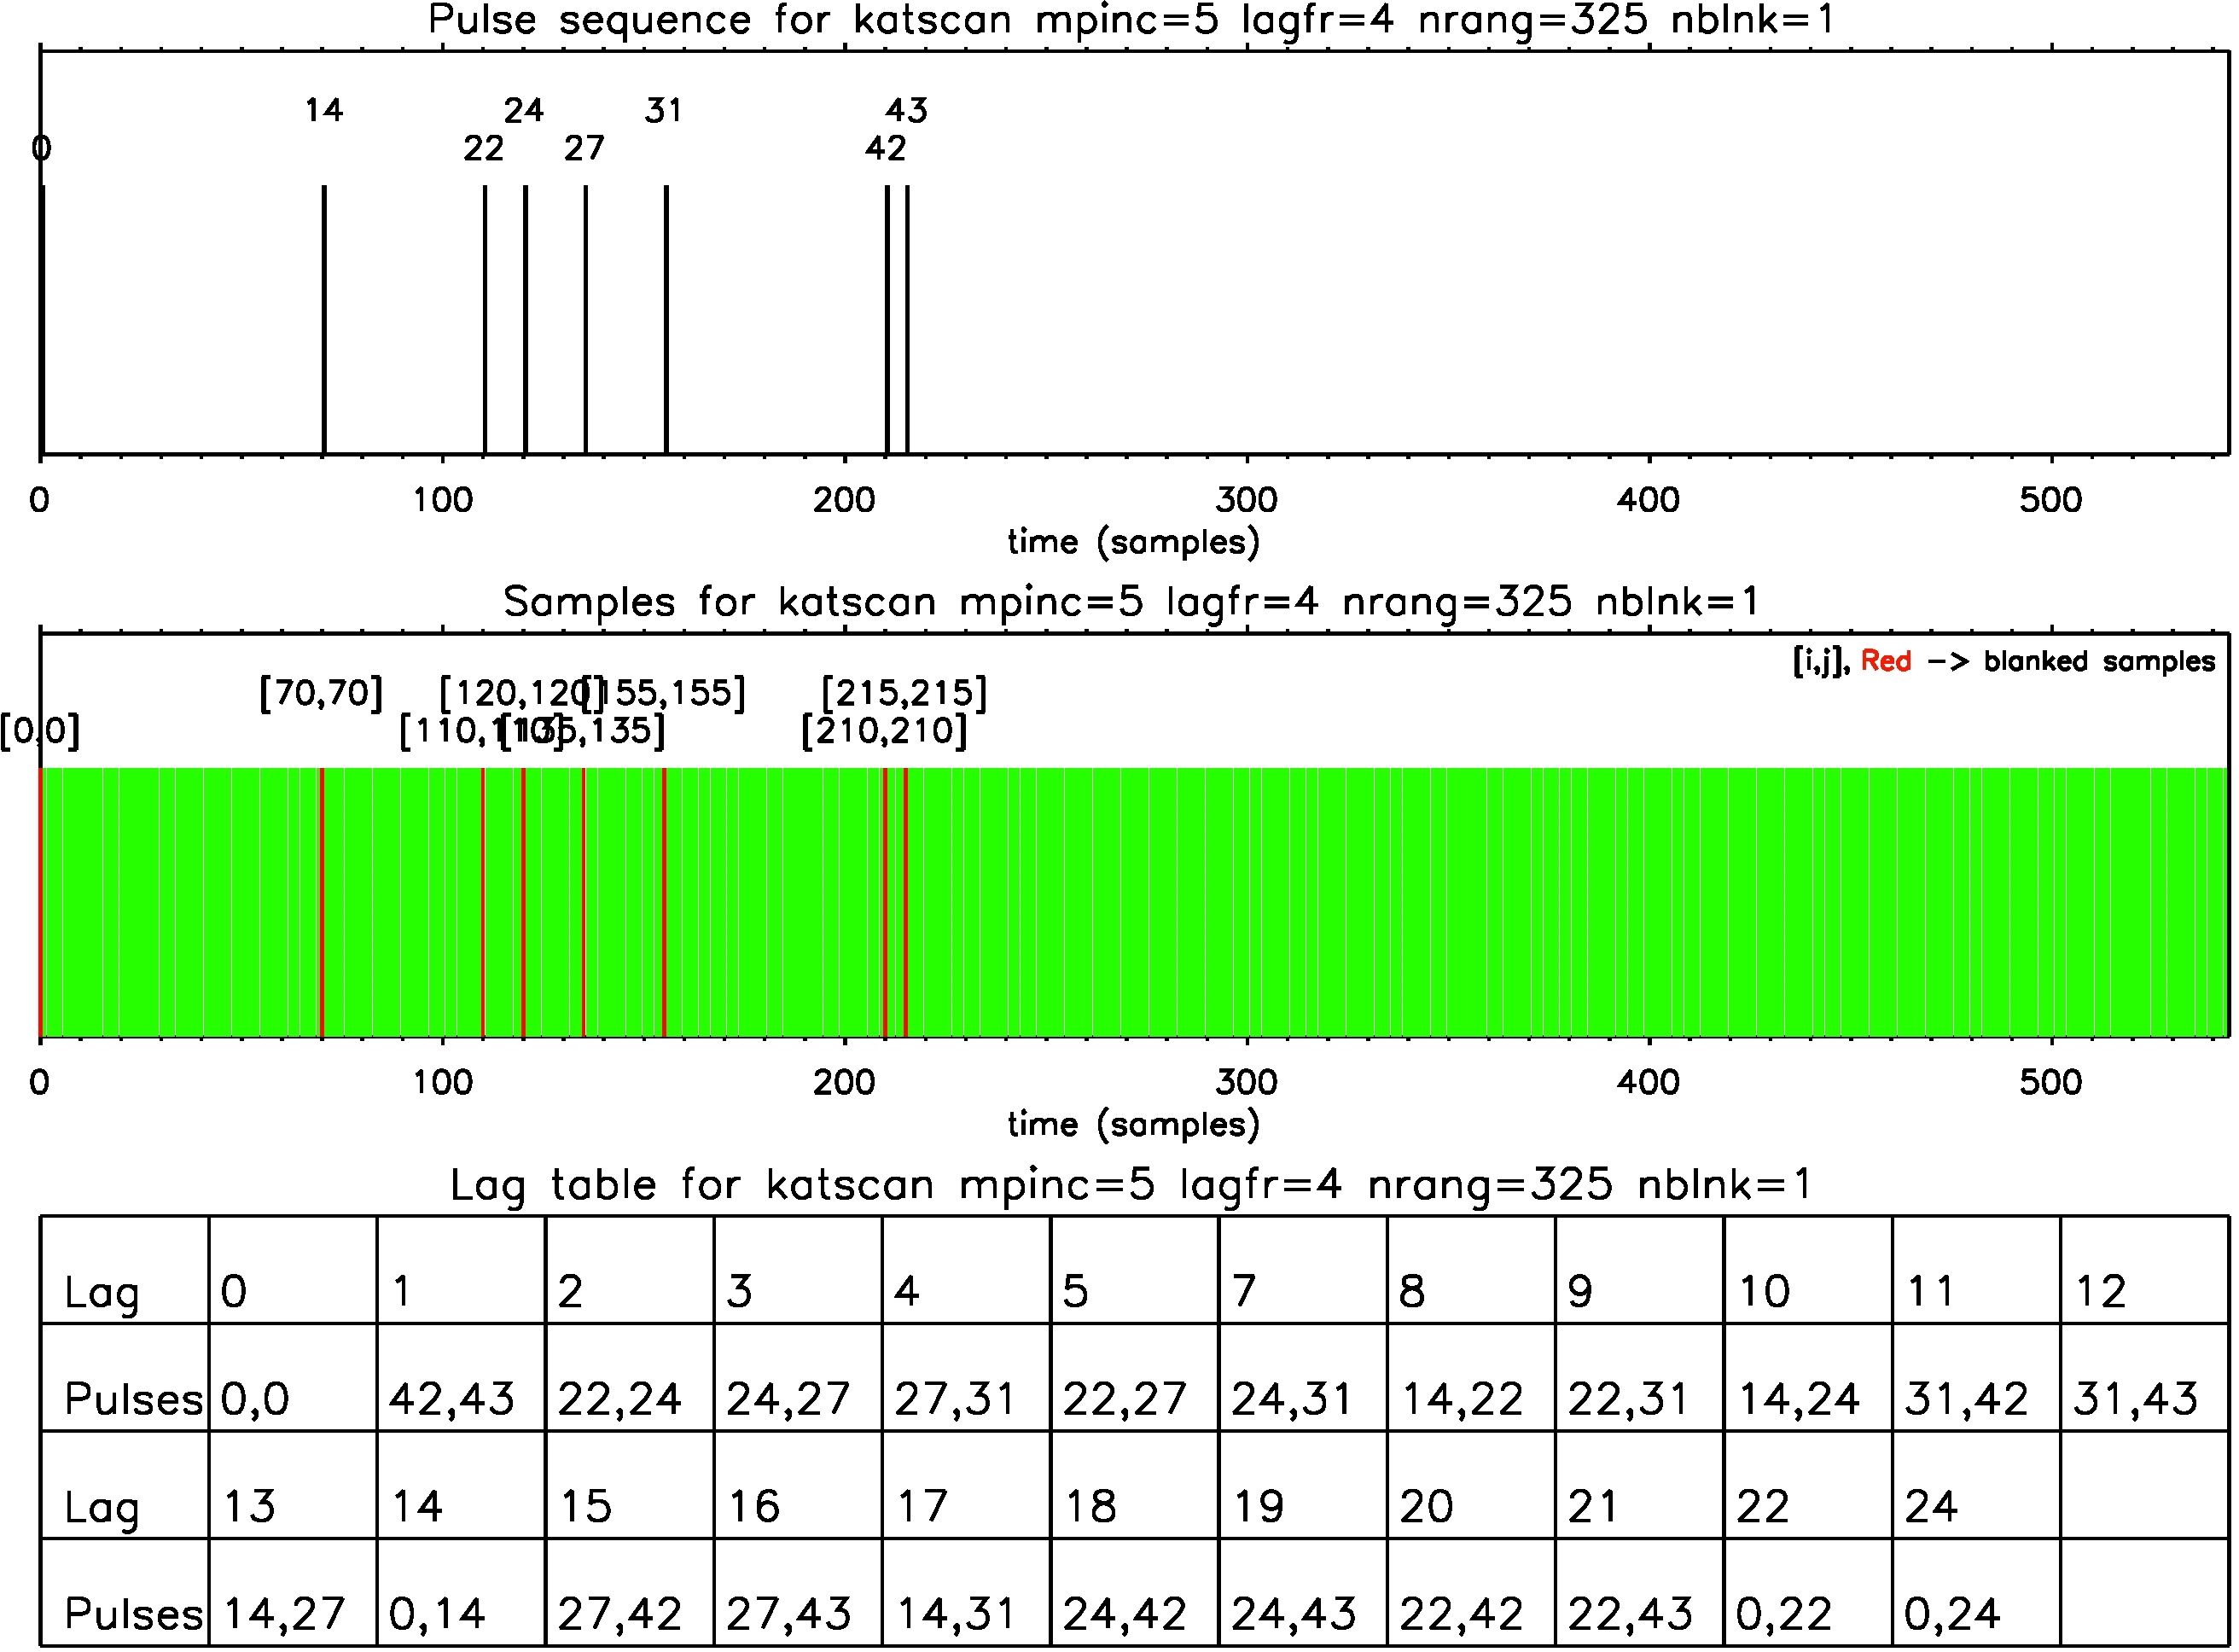
Task: Click the lag cell containing 24
Action: [x=1932, y=1507]
